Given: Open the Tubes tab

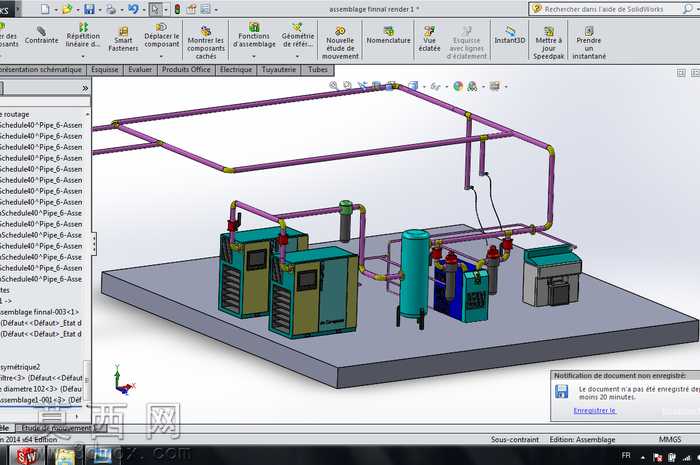Looking at the screenshot, I should point(317,70).
